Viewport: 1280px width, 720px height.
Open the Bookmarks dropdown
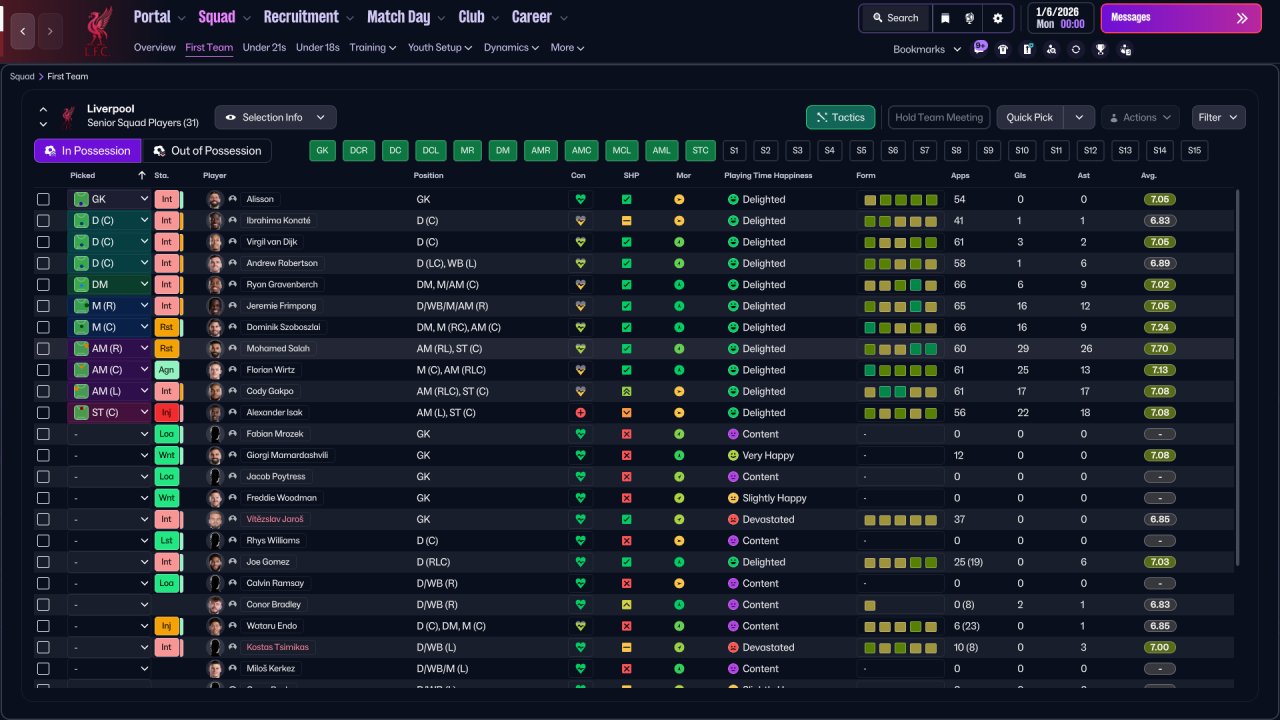[926, 49]
